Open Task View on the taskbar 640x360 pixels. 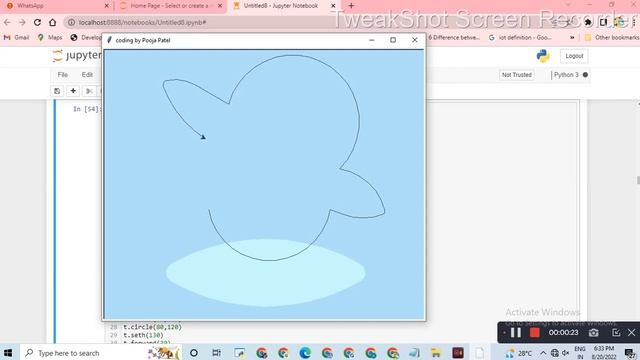[216, 353]
